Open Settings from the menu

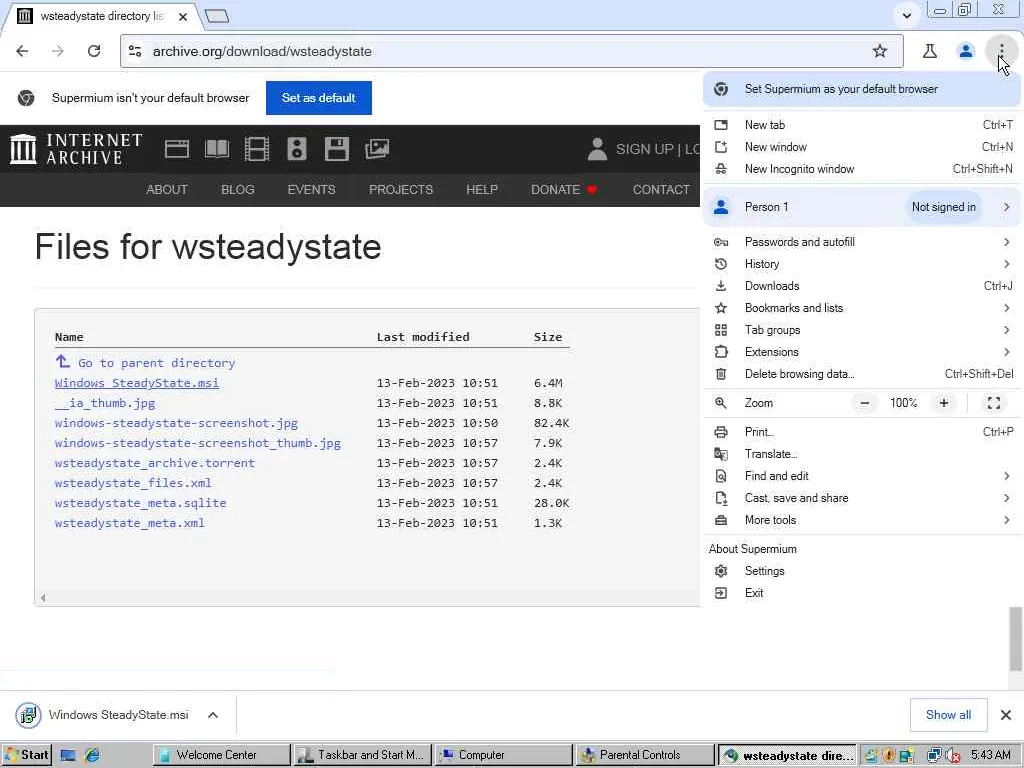(862, 571)
